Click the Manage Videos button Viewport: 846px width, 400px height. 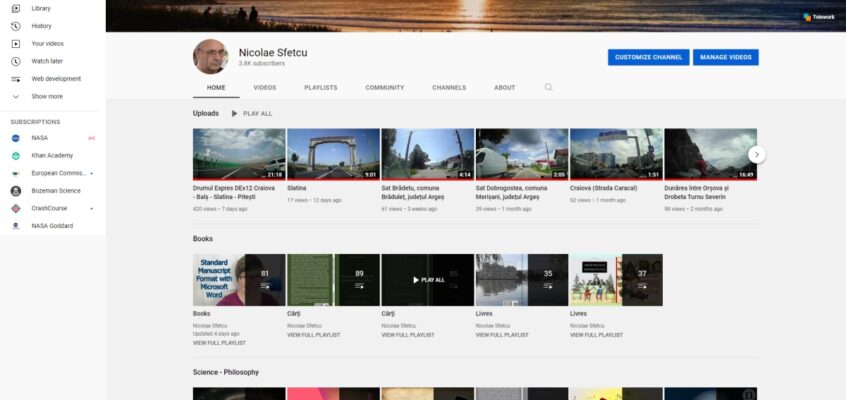pyautogui.click(x=726, y=57)
